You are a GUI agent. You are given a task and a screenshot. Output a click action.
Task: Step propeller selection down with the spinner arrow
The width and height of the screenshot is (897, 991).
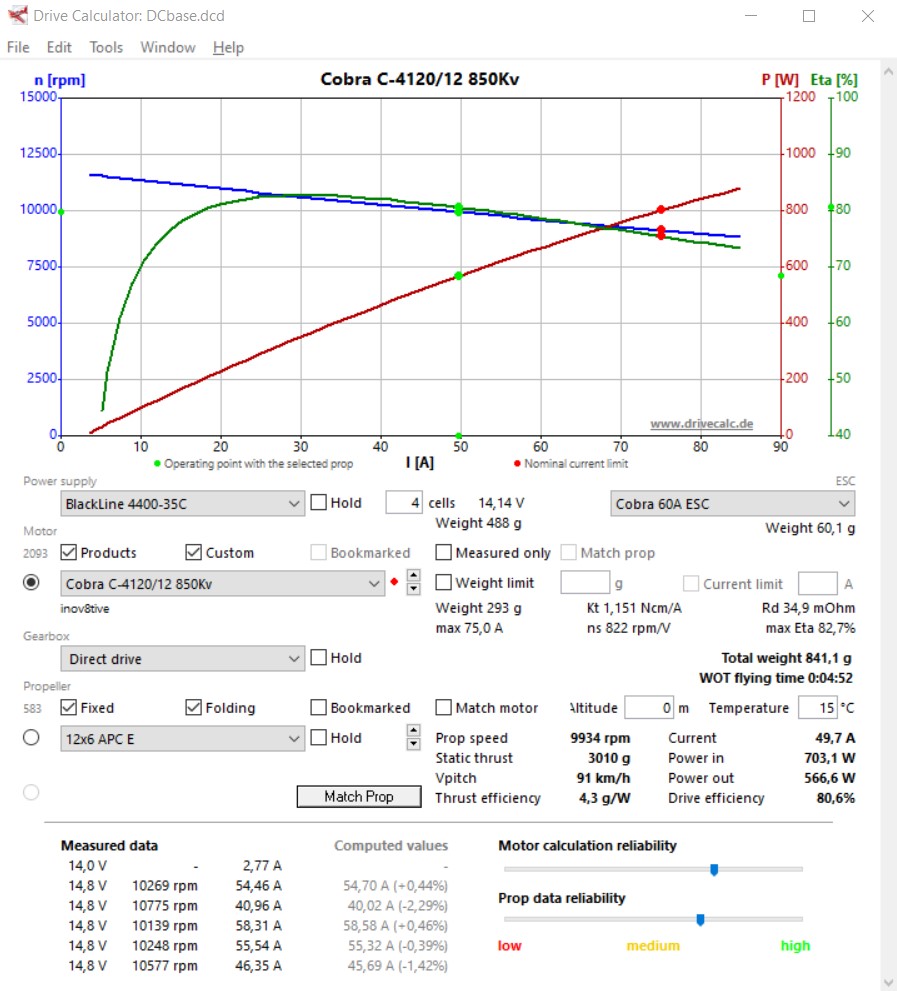pos(414,744)
